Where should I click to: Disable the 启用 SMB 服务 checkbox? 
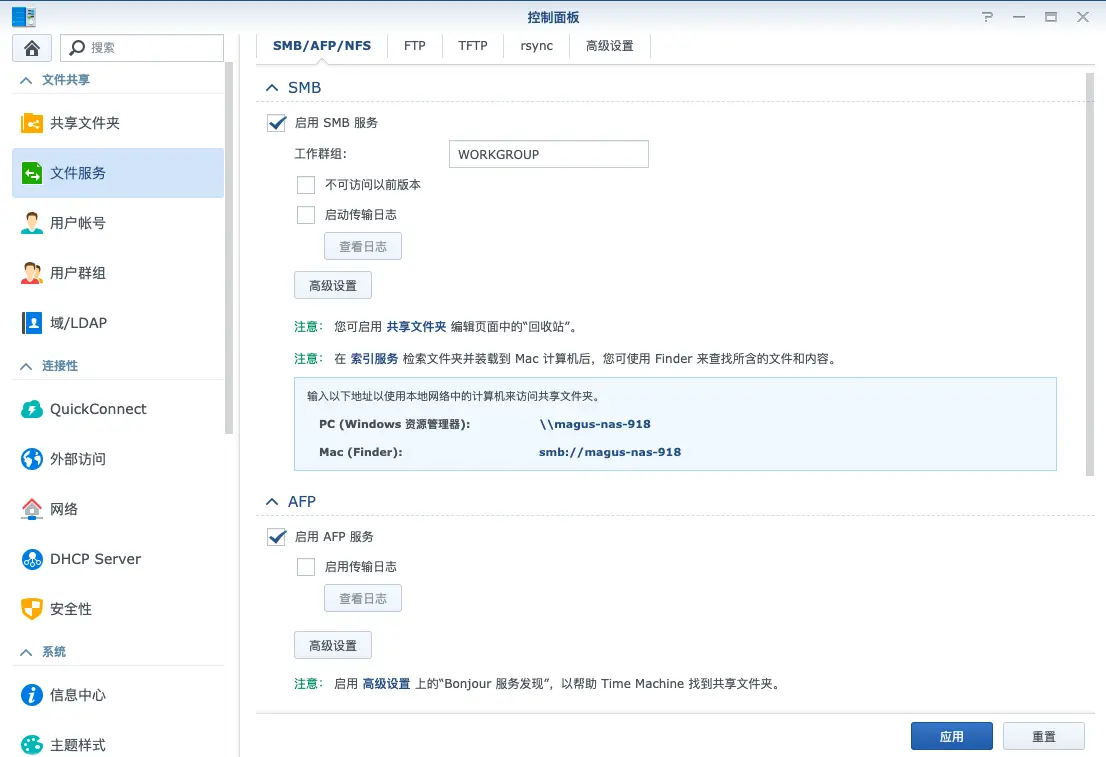pos(276,123)
